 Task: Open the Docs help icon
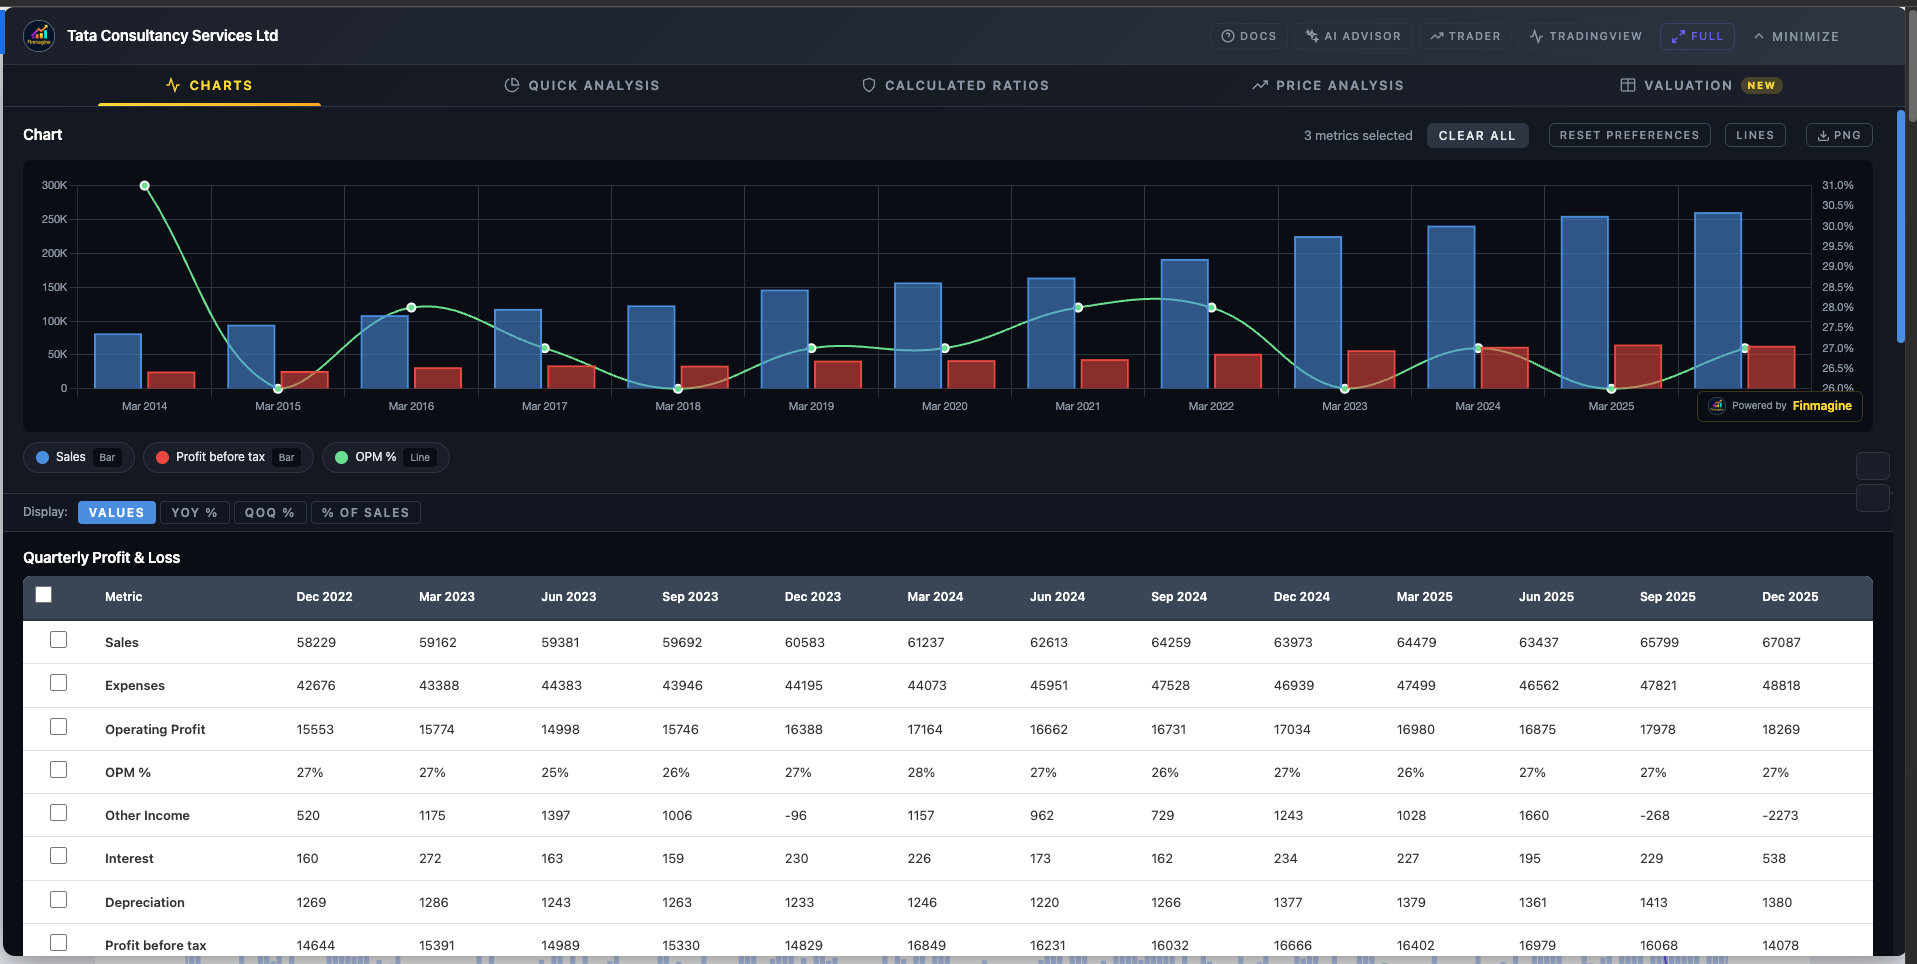coord(1229,36)
